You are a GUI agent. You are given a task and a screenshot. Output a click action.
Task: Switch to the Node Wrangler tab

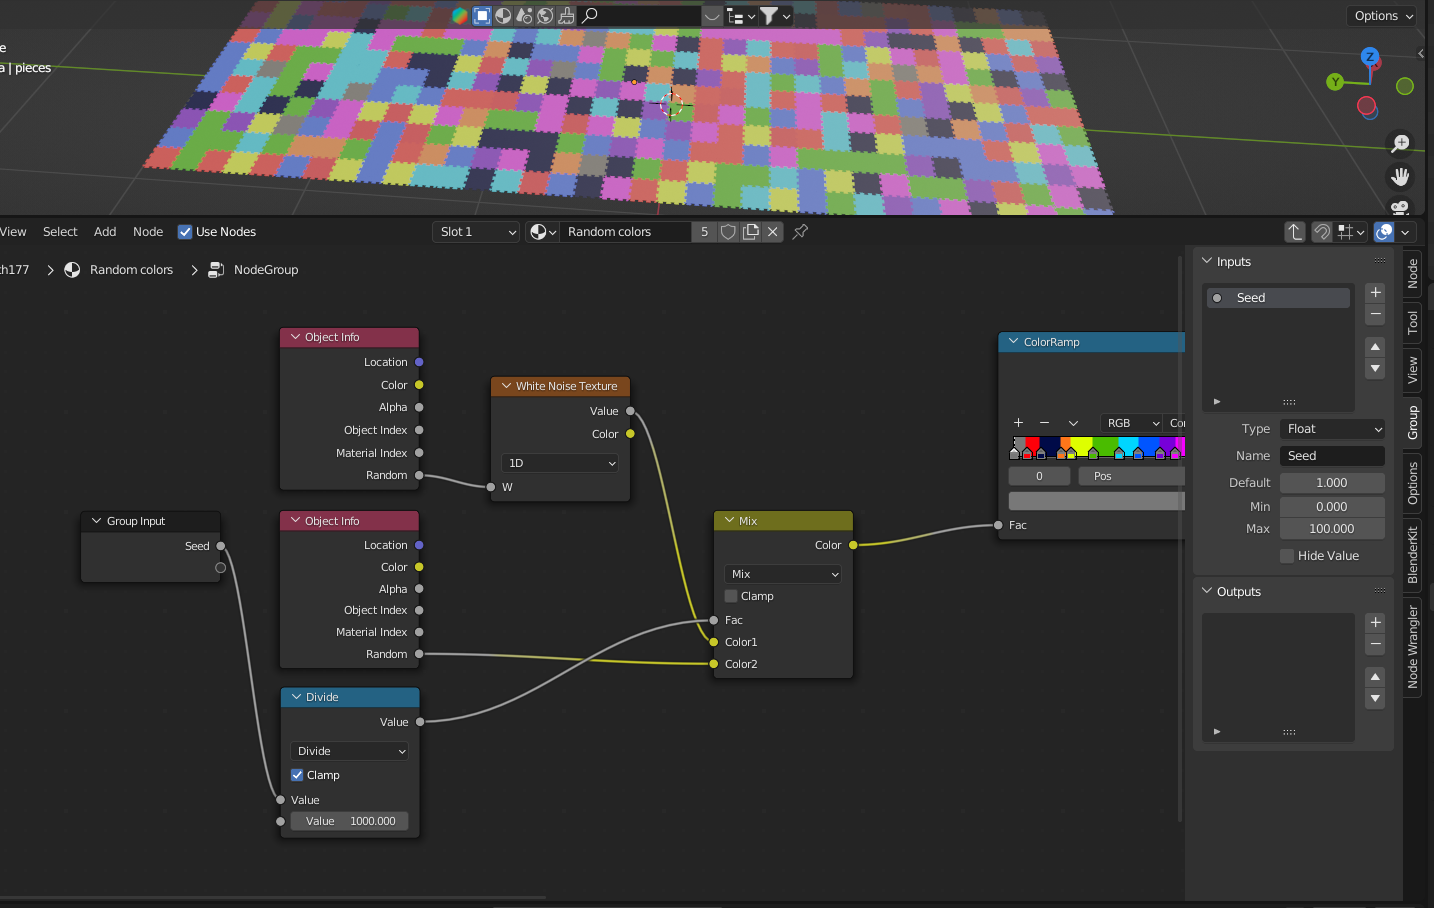[x=1413, y=646]
